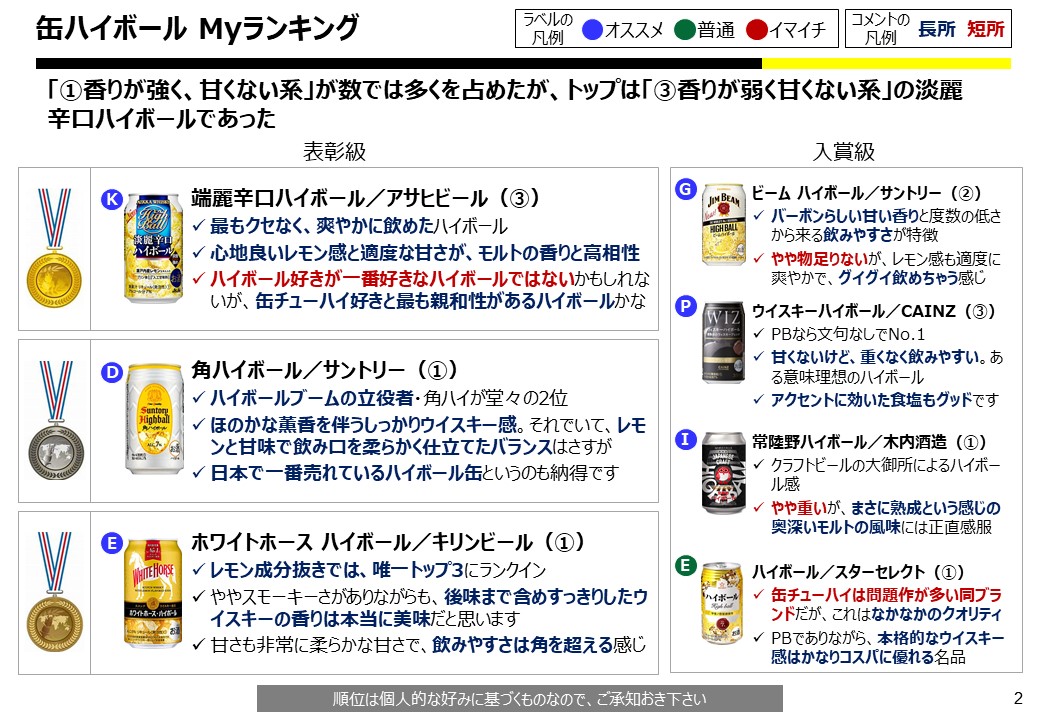Click the silver medal icon
The width and height of the screenshot is (1040, 720).
pyautogui.click(x=56, y=420)
